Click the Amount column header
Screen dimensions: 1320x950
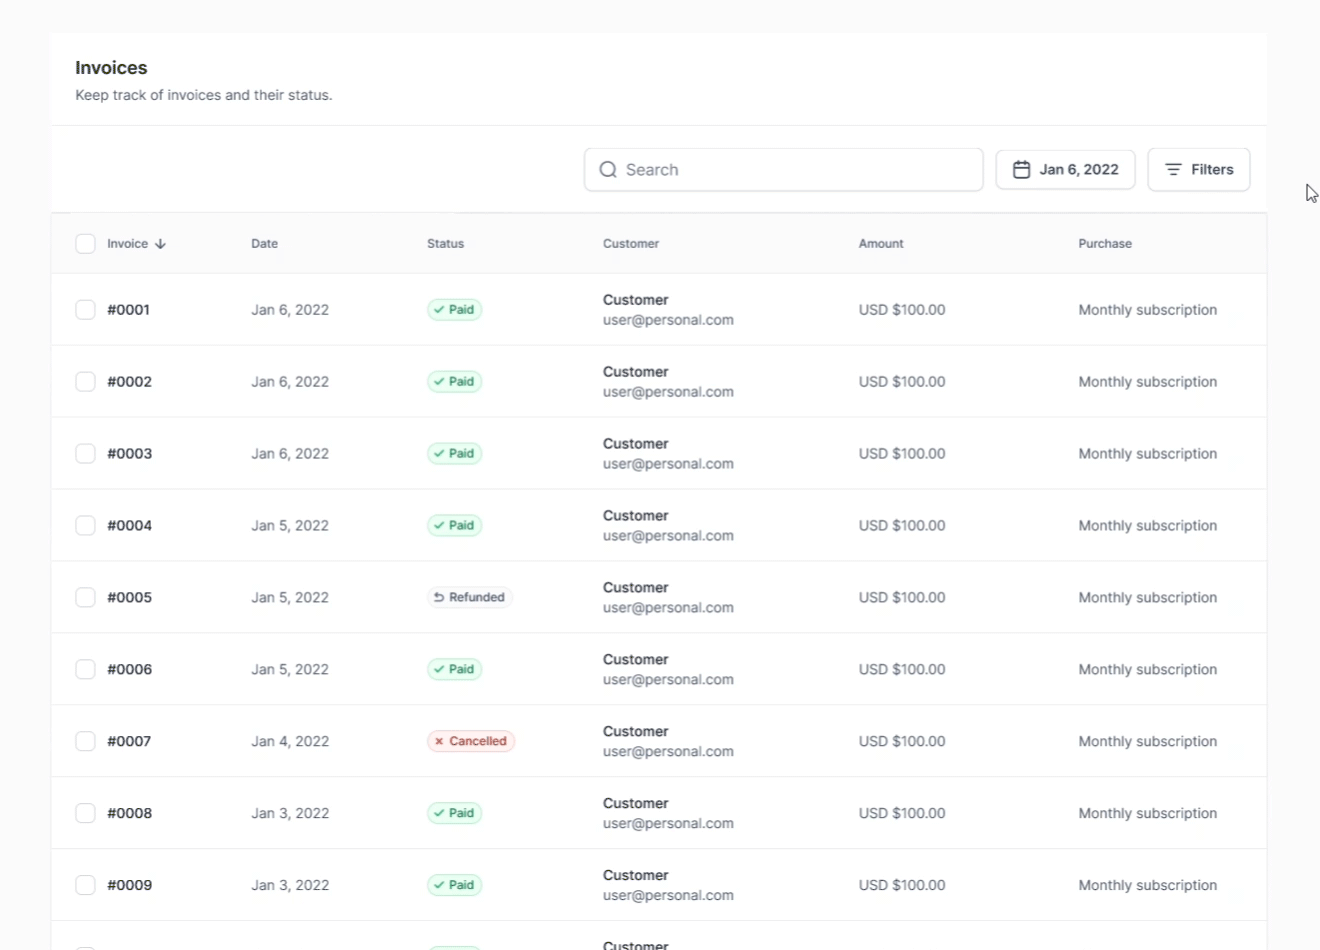(880, 244)
